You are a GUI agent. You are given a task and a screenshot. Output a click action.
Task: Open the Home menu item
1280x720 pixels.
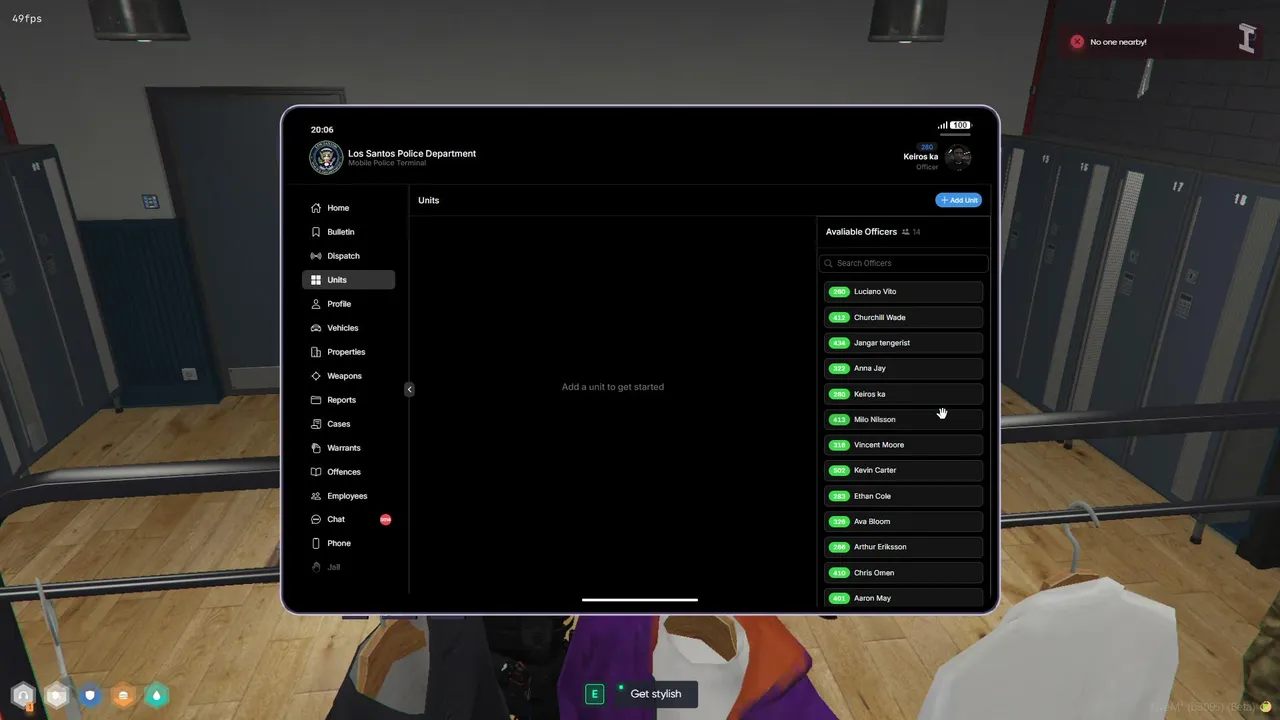pyautogui.click(x=348, y=208)
